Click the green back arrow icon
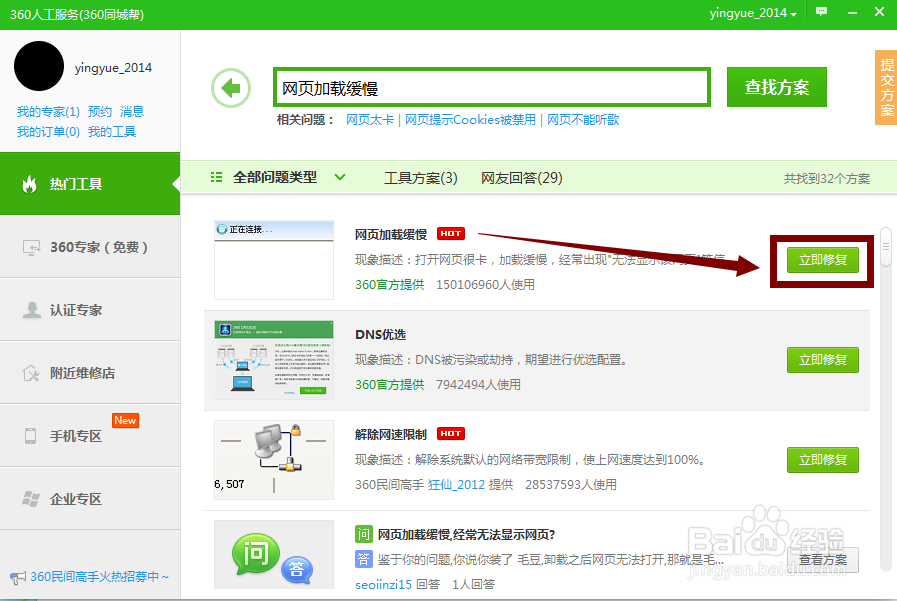 click(x=231, y=88)
